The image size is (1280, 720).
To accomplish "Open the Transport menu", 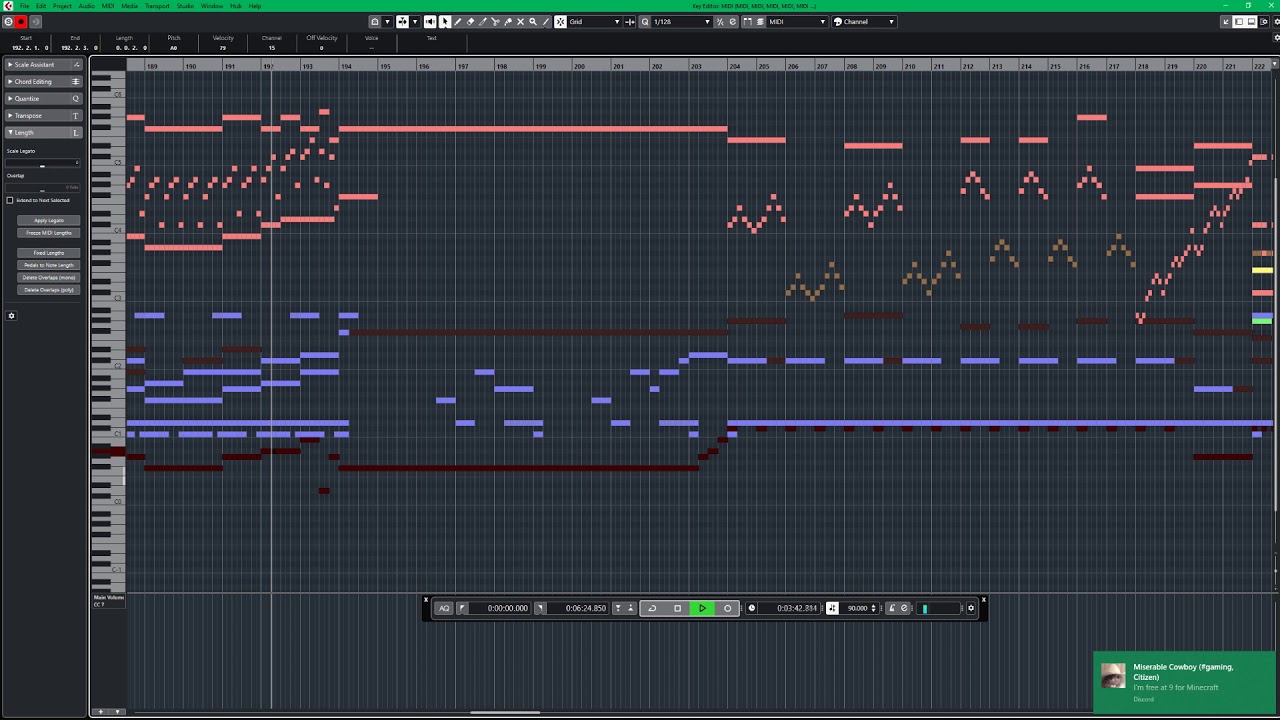I will (157, 6).
